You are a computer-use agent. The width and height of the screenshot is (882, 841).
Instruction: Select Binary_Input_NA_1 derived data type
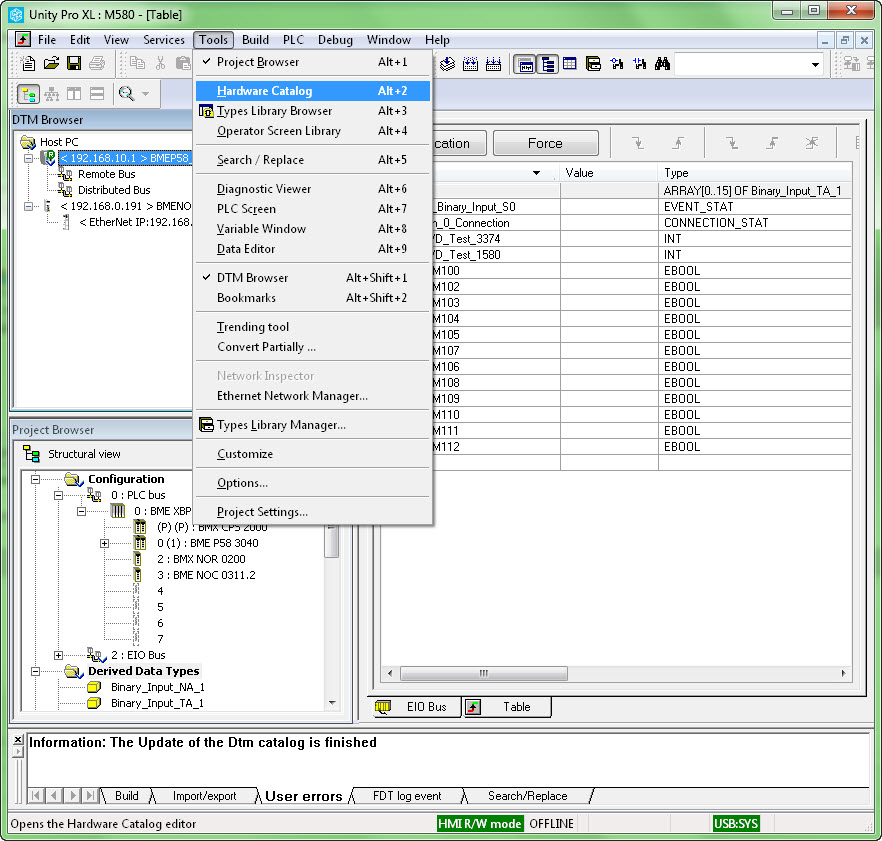click(158, 687)
